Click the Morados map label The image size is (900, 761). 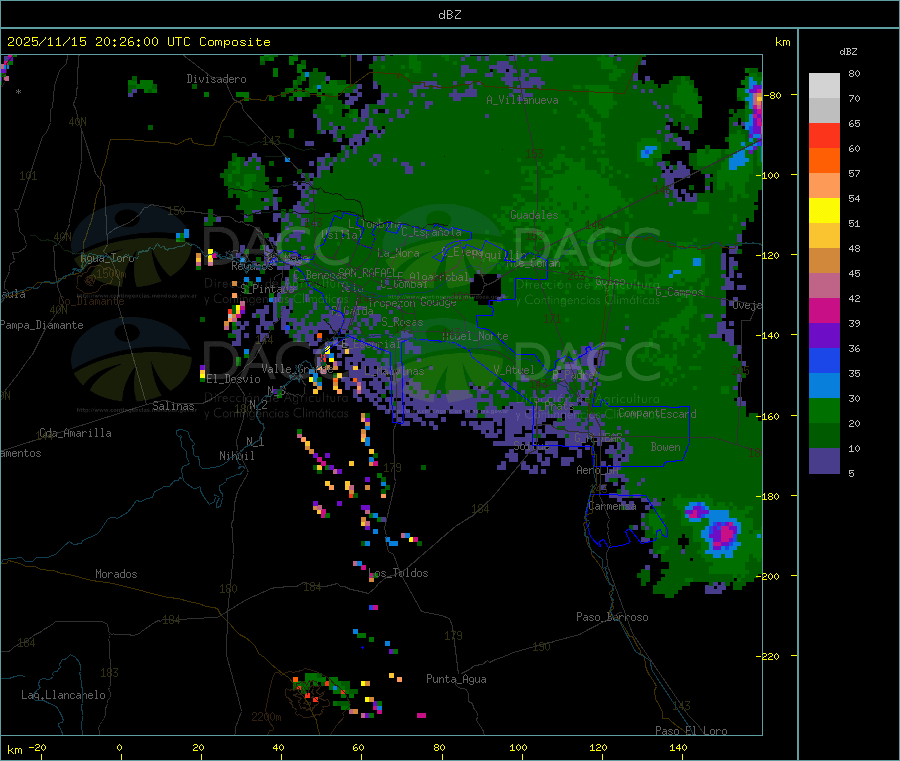tap(116, 574)
